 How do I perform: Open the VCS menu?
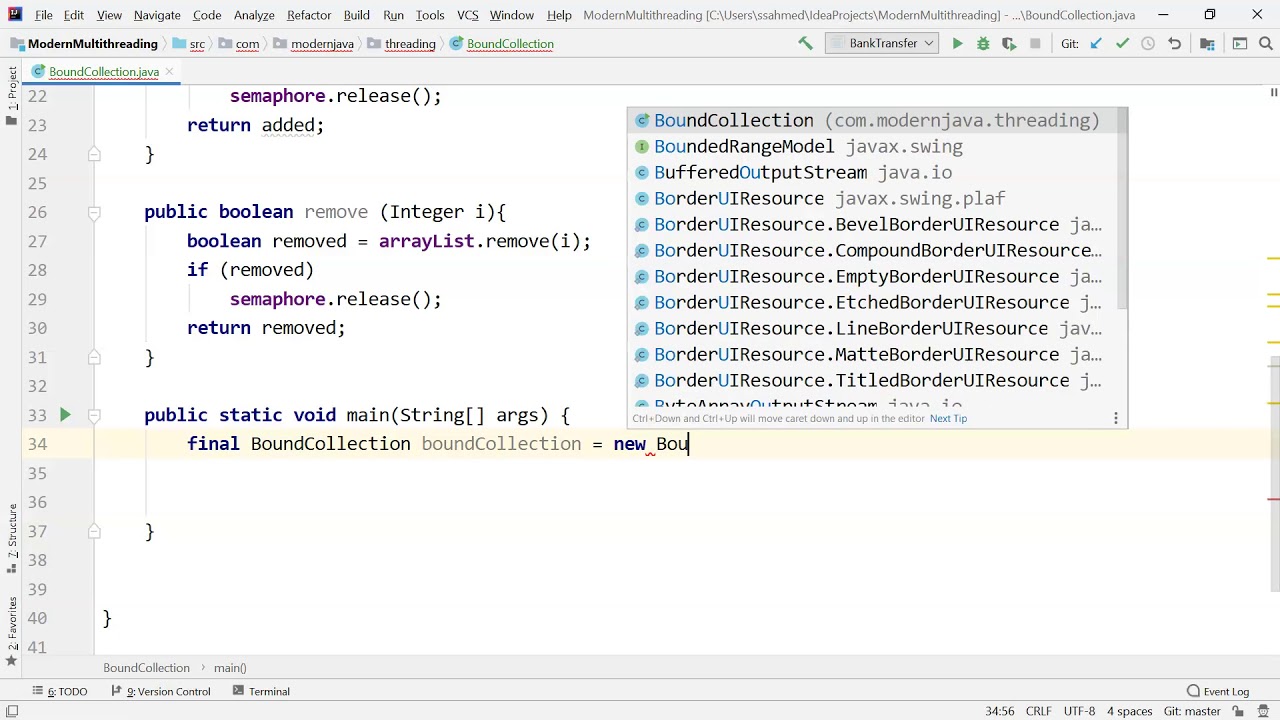point(467,15)
